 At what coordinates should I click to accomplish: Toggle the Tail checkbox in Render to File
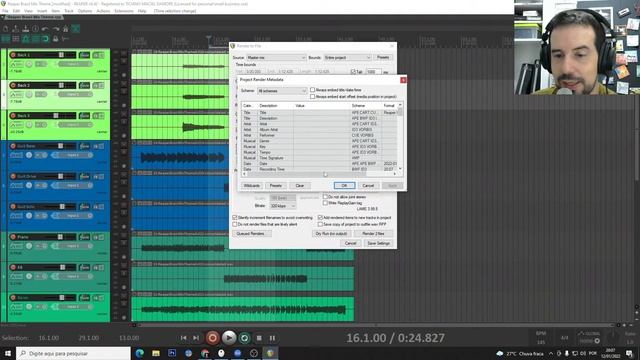click(x=353, y=72)
